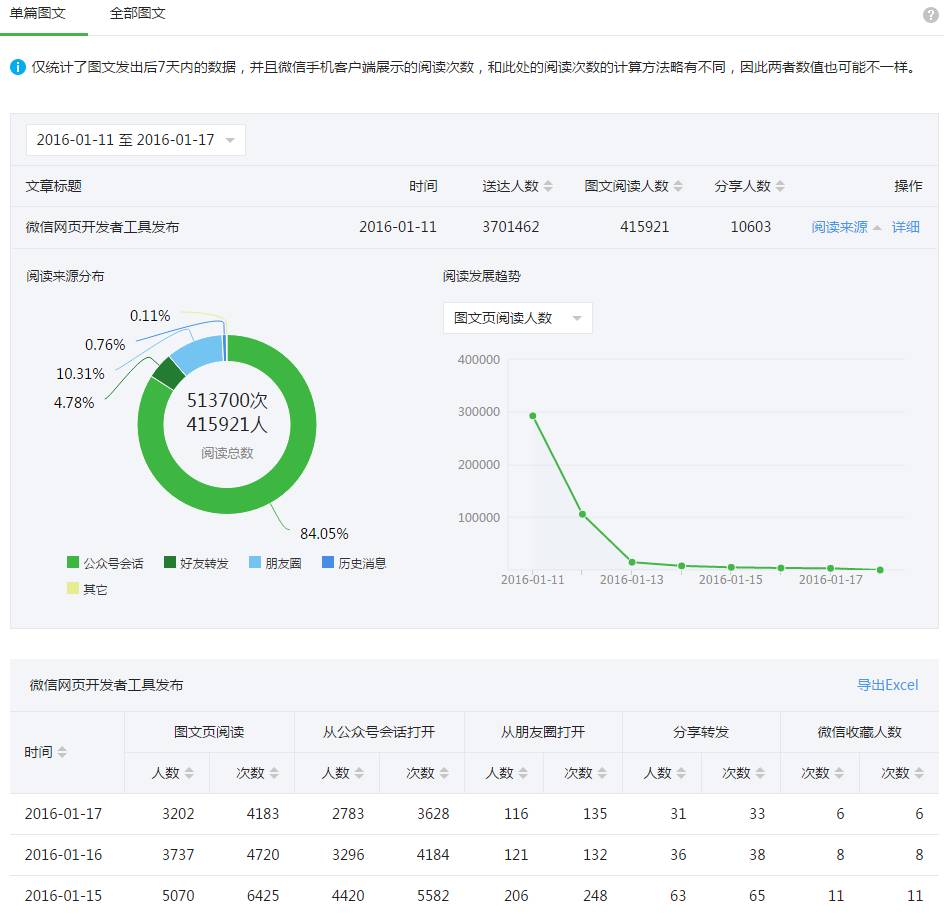The height and width of the screenshot is (916, 944).
Task: Toggle 其它 legend color swatch
Action: (x=73, y=588)
